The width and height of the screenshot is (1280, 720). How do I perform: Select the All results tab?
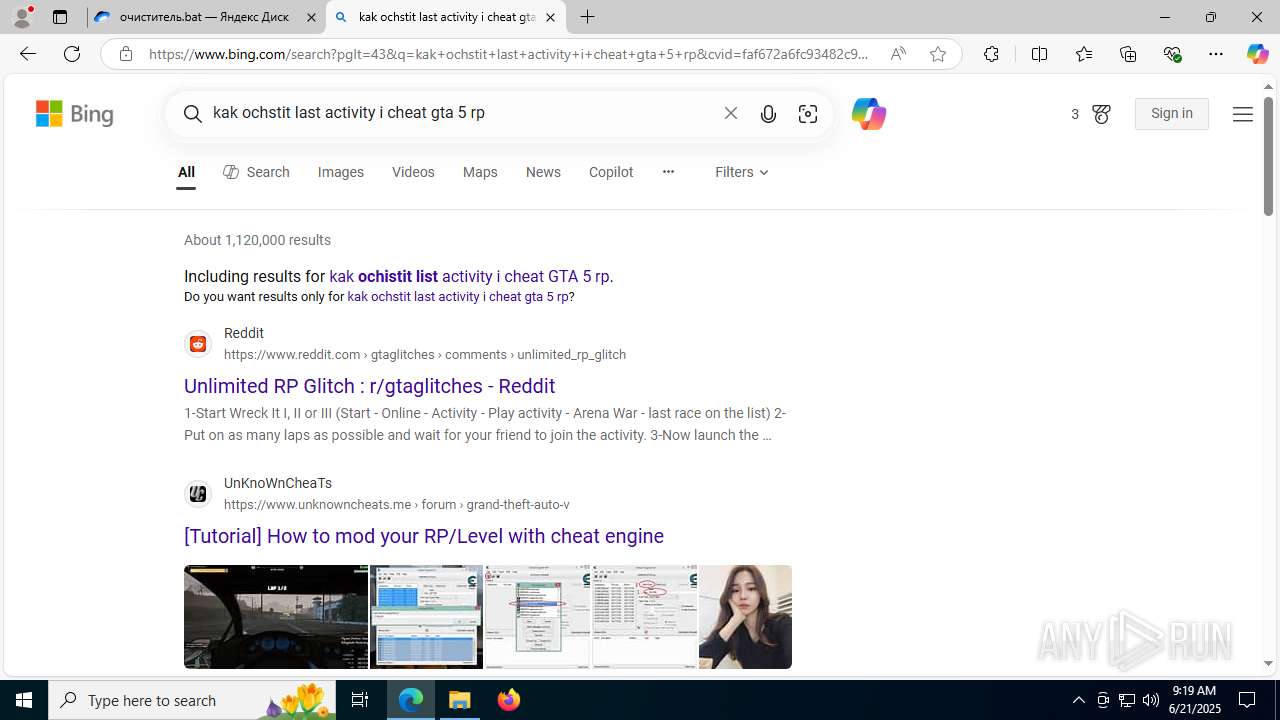click(x=186, y=172)
